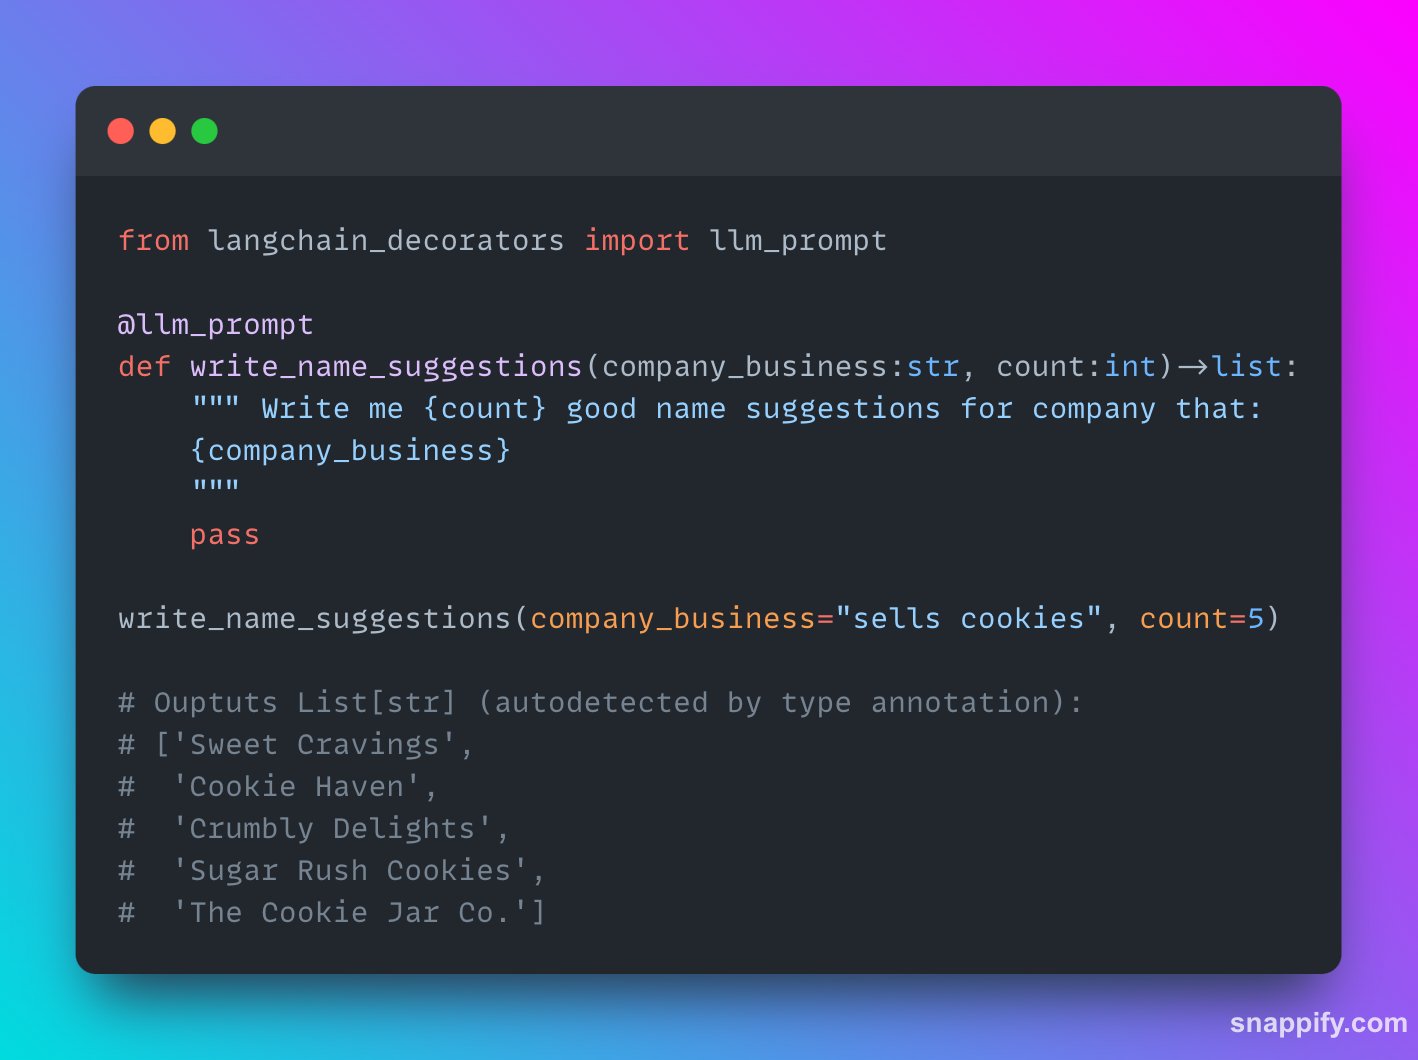Click the red close dot

coord(121,131)
